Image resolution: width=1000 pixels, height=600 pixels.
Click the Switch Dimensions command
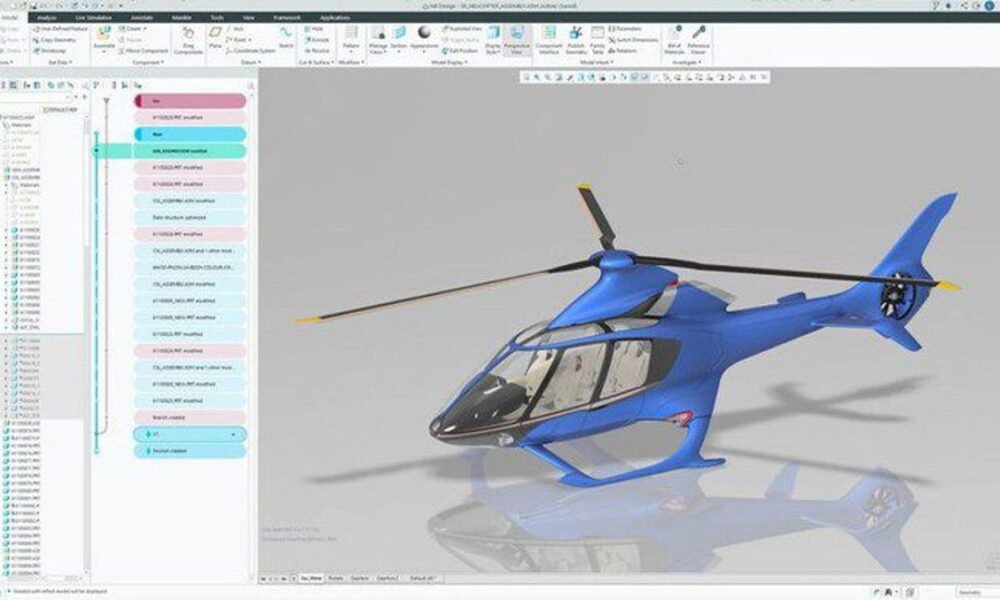(x=633, y=40)
